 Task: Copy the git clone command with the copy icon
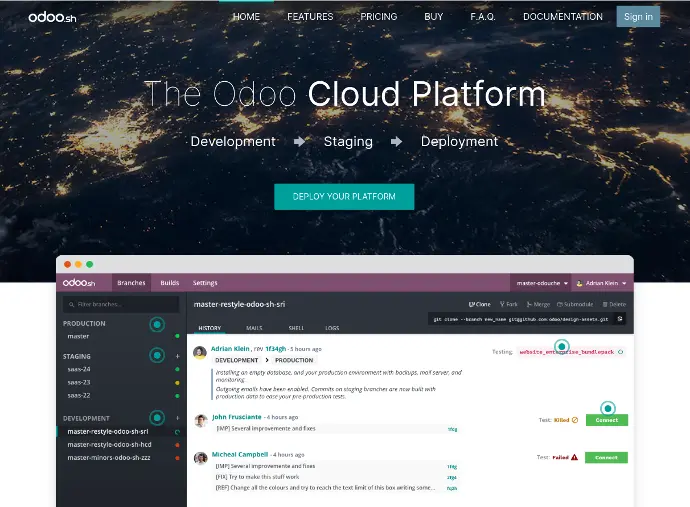[620, 319]
